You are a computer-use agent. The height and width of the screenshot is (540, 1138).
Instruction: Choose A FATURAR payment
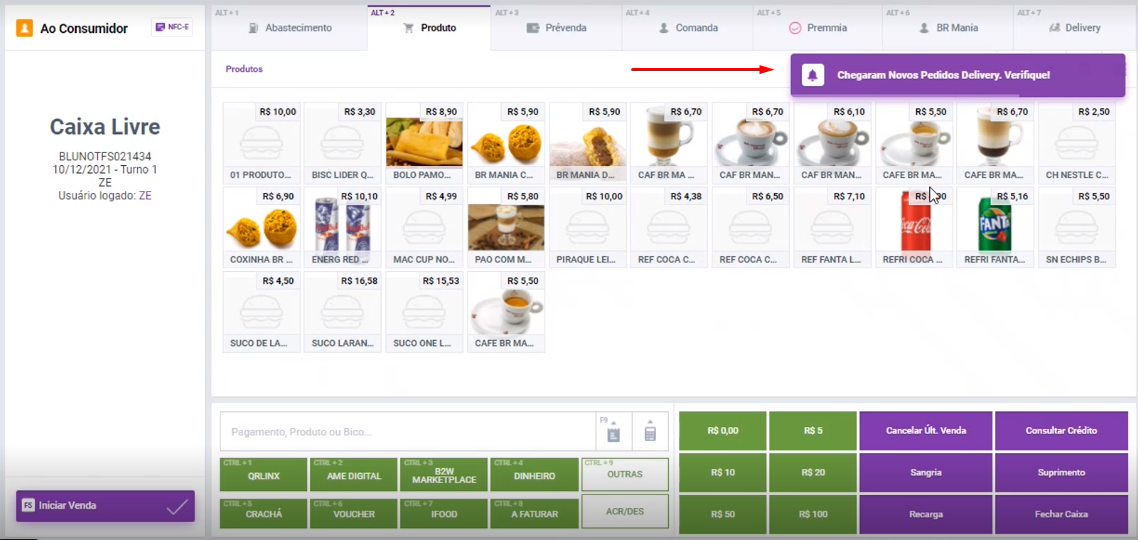[x=533, y=513]
